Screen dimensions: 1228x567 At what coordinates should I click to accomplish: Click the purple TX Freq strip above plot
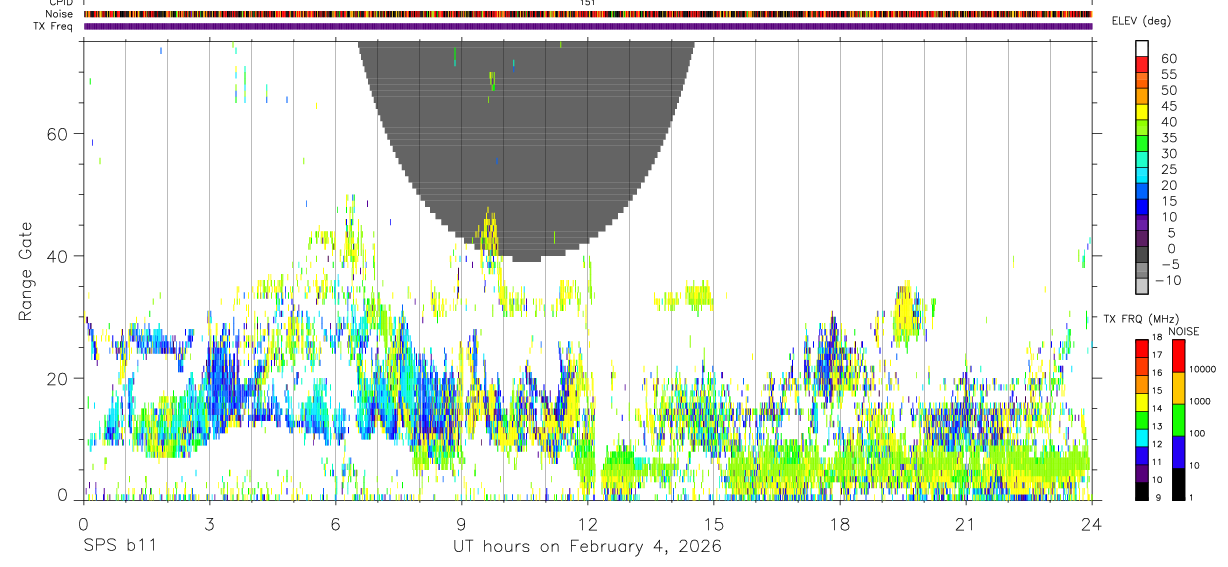click(587, 26)
